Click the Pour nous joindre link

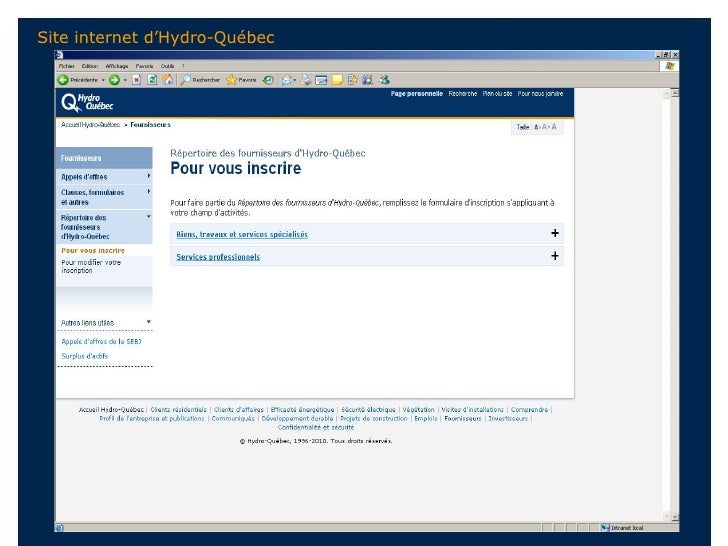pos(540,93)
